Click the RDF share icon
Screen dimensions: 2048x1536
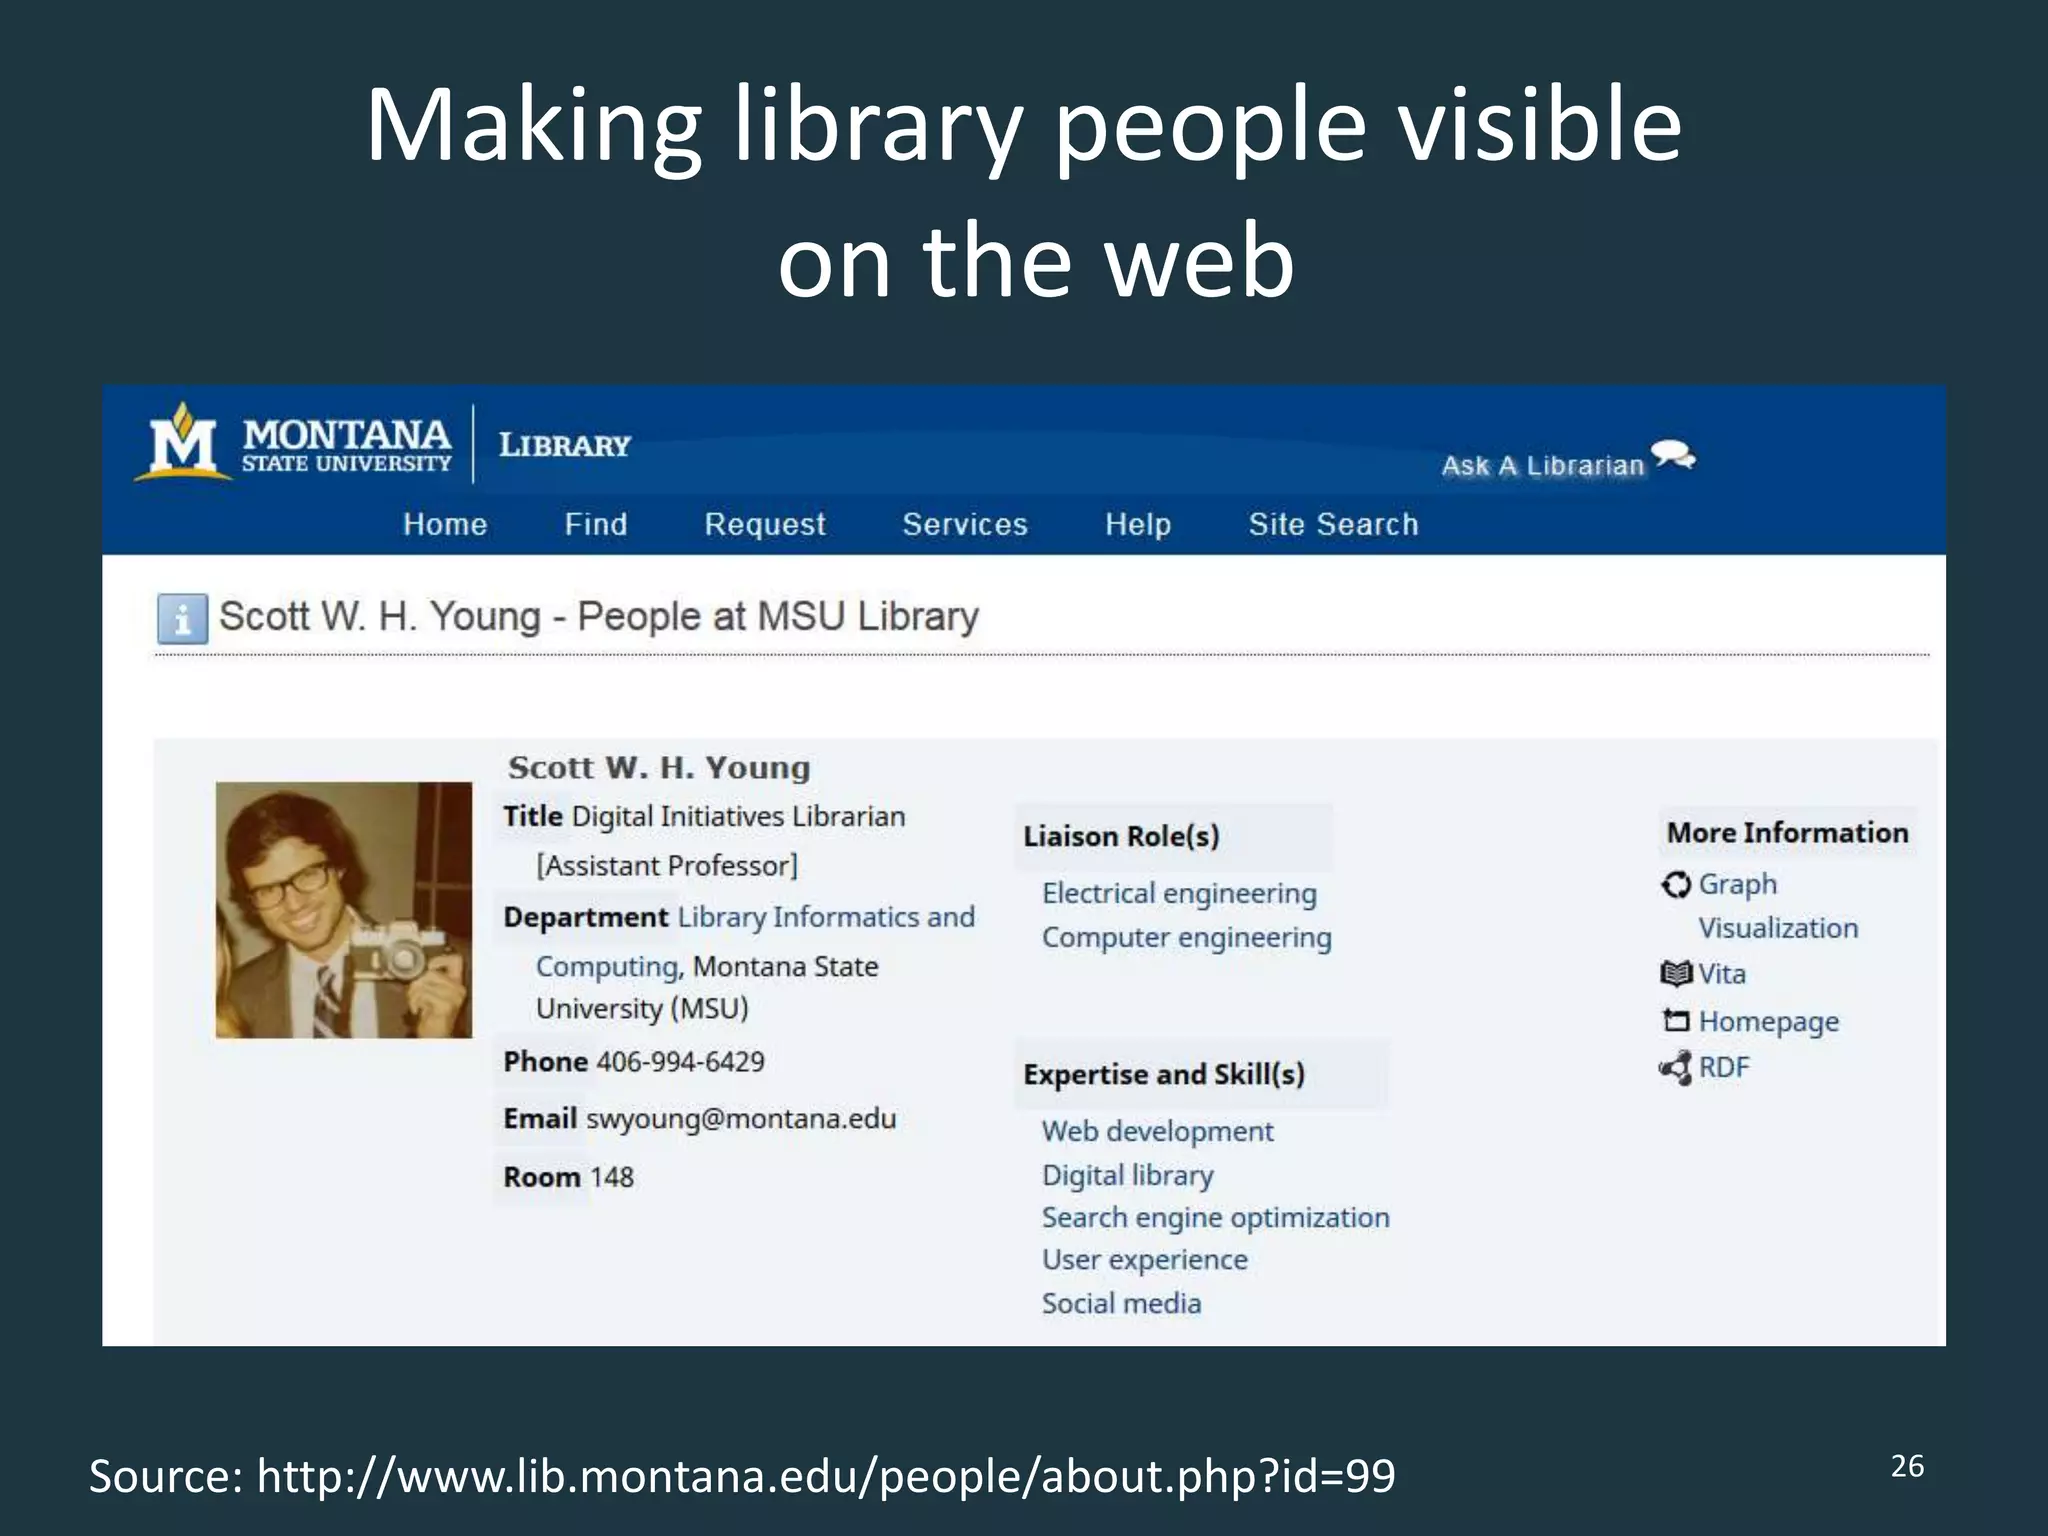1676,1068
